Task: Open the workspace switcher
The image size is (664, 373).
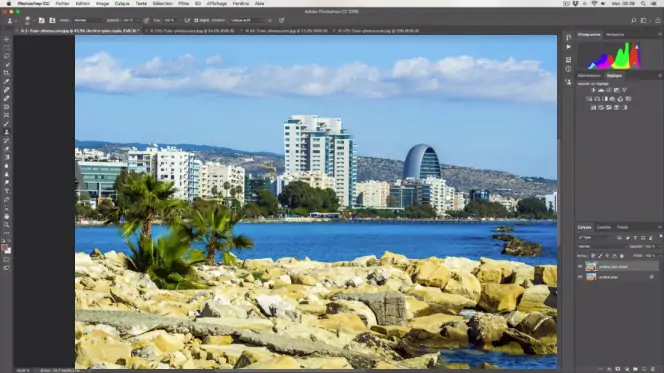Action: click(x=645, y=20)
